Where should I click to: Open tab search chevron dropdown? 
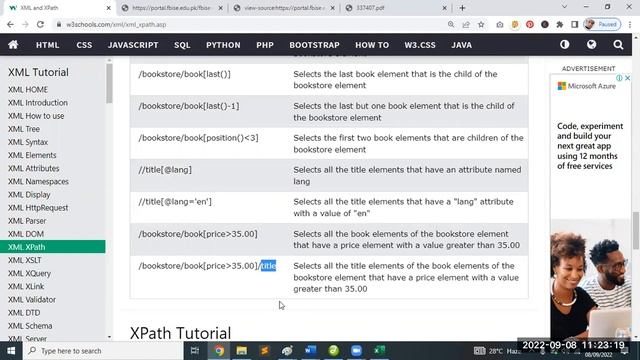coord(564,7)
